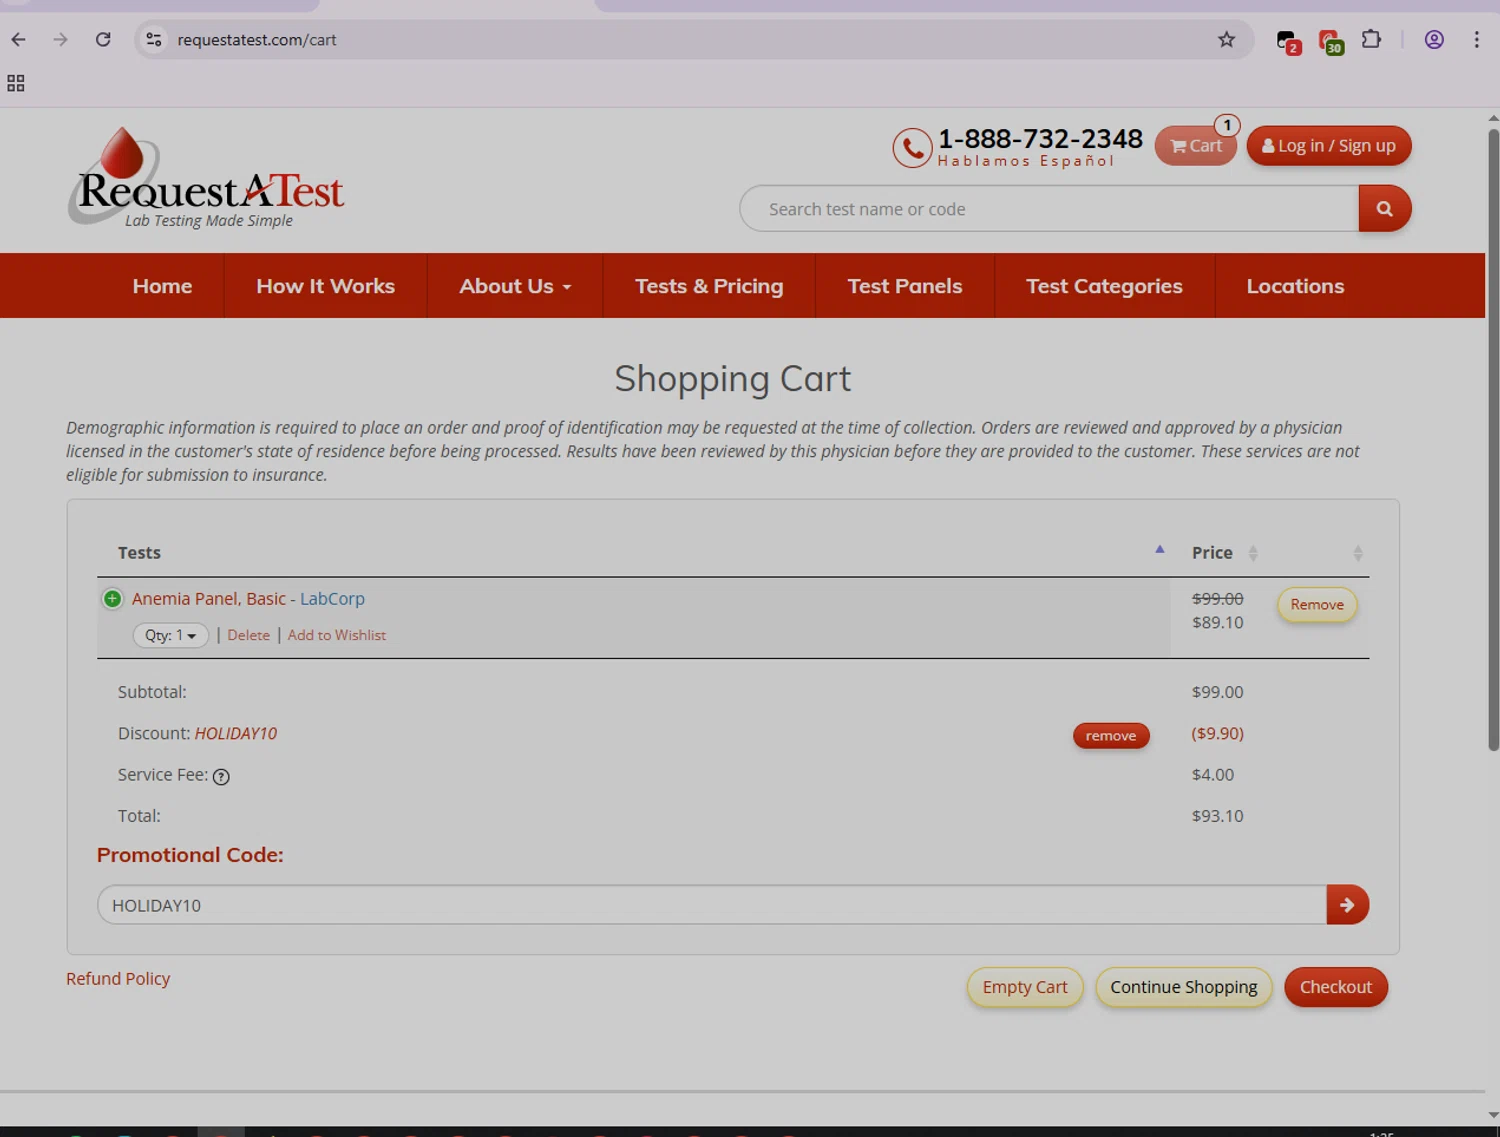
Task: Open the Chrome three-dot menu
Action: pos(1476,40)
